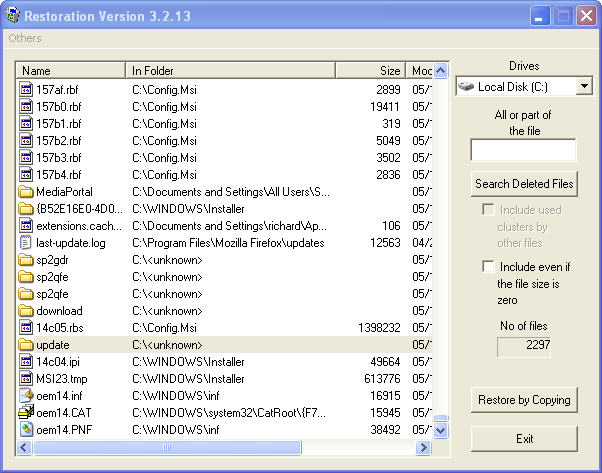Sort the list by Name column header
This screenshot has width=602, height=473.
pos(70,71)
